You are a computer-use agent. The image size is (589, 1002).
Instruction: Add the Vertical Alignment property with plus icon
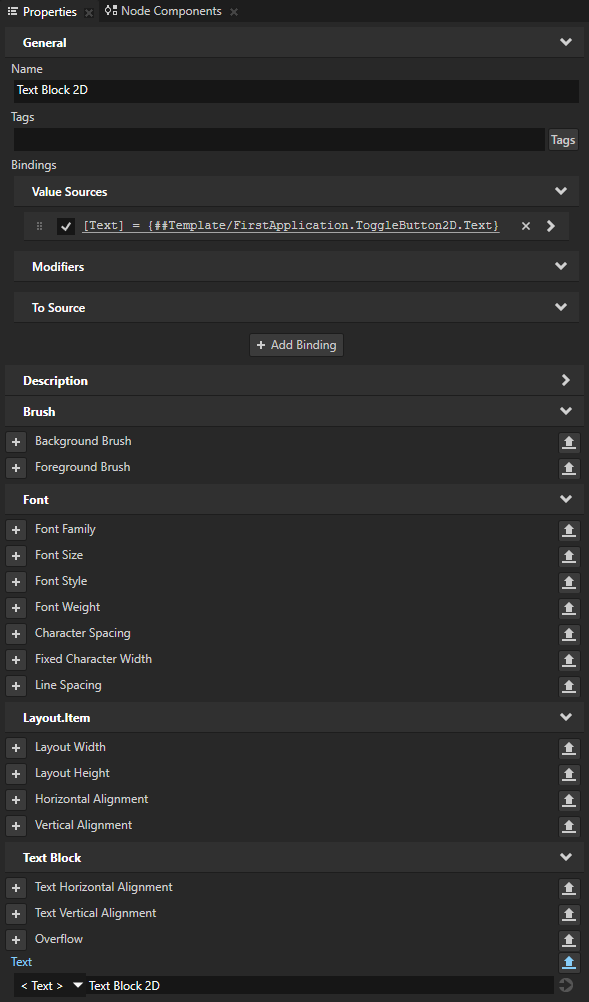point(15,825)
